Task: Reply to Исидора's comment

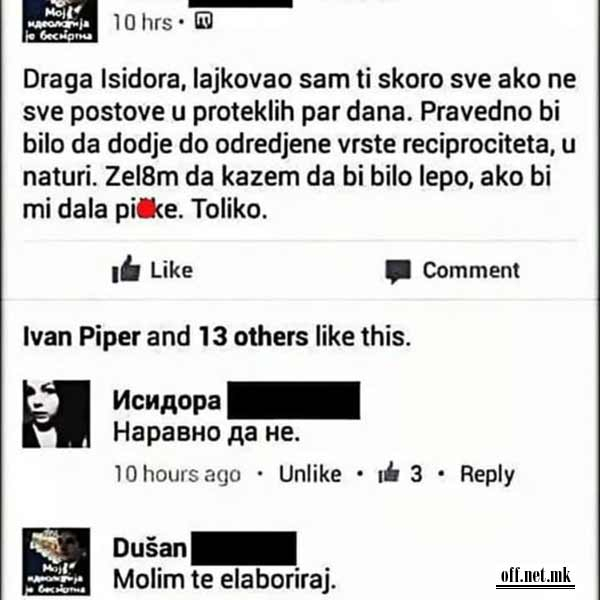Action: pos(487,475)
